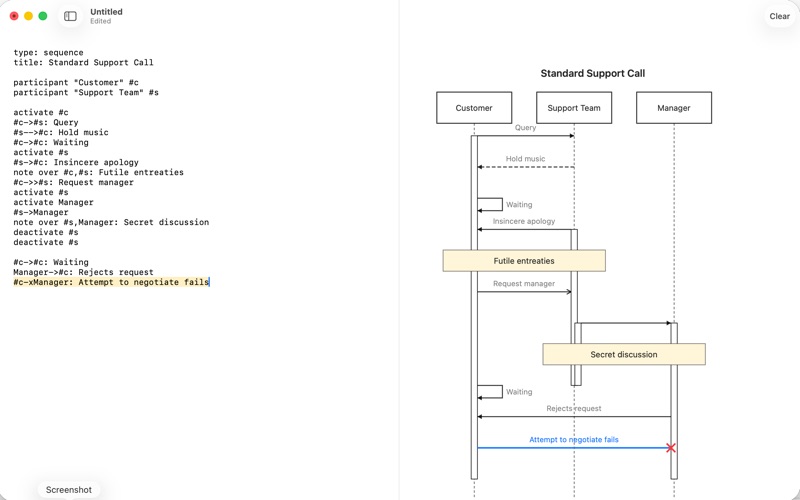Select the Customer participant box
The height and width of the screenshot is (500, 800).
coord(474,108)
